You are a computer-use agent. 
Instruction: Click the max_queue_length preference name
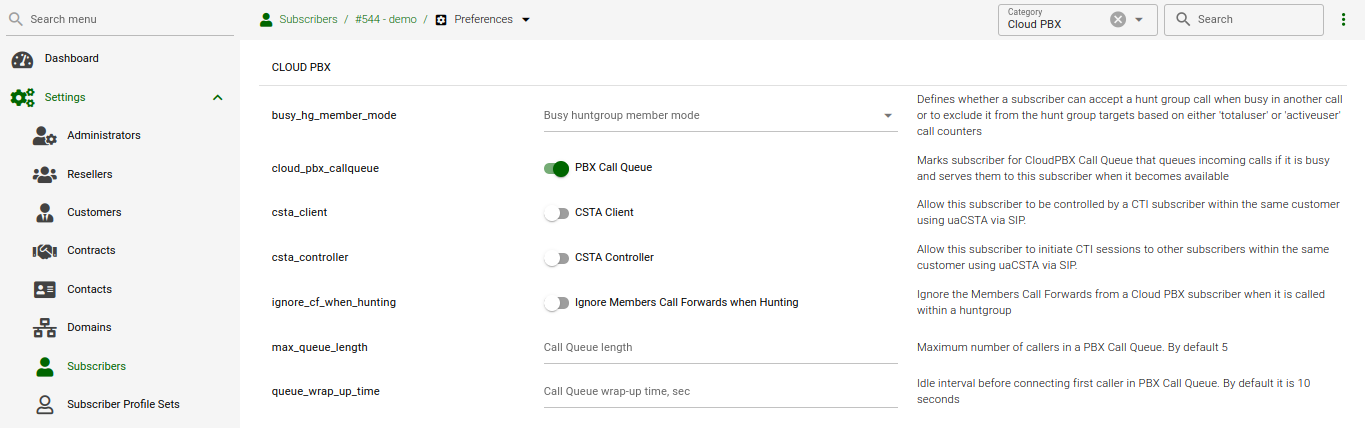(320, 348)
